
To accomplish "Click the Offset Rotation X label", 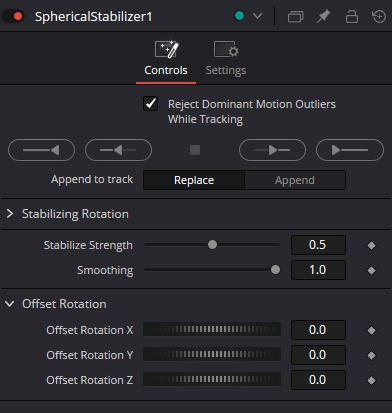I will pos(90,330).
